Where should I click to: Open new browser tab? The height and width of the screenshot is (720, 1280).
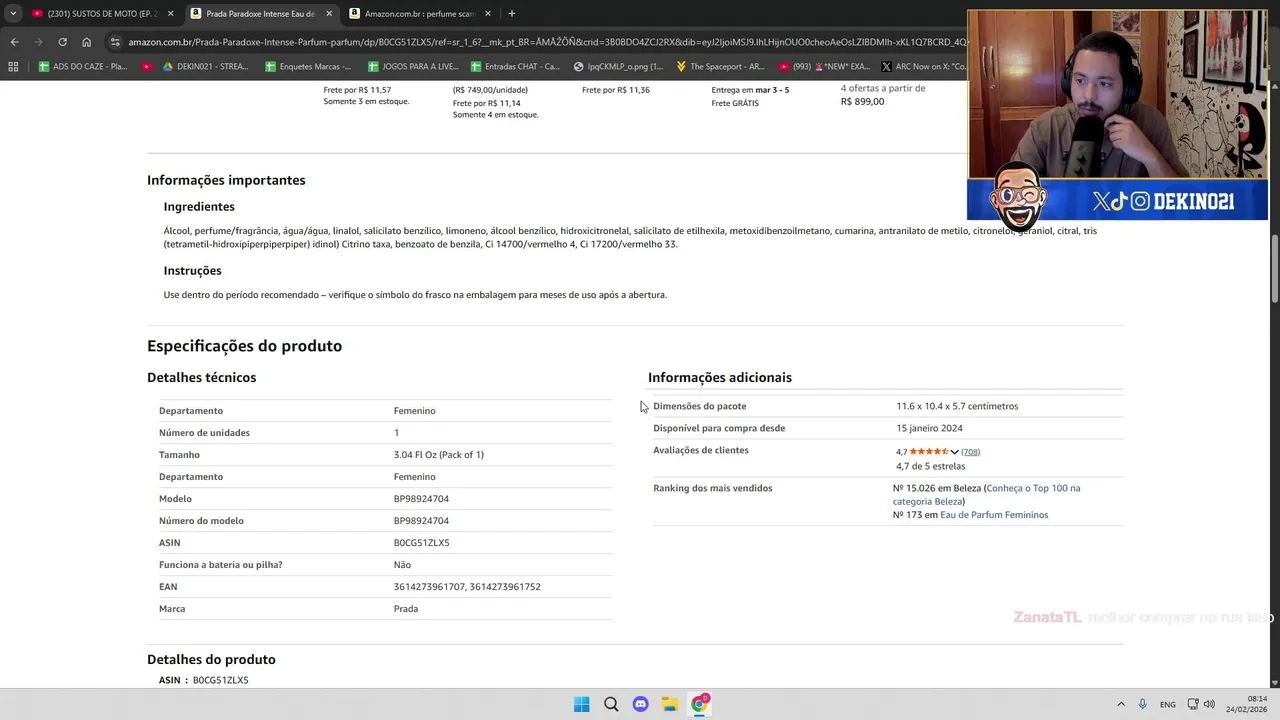(511, 13)
